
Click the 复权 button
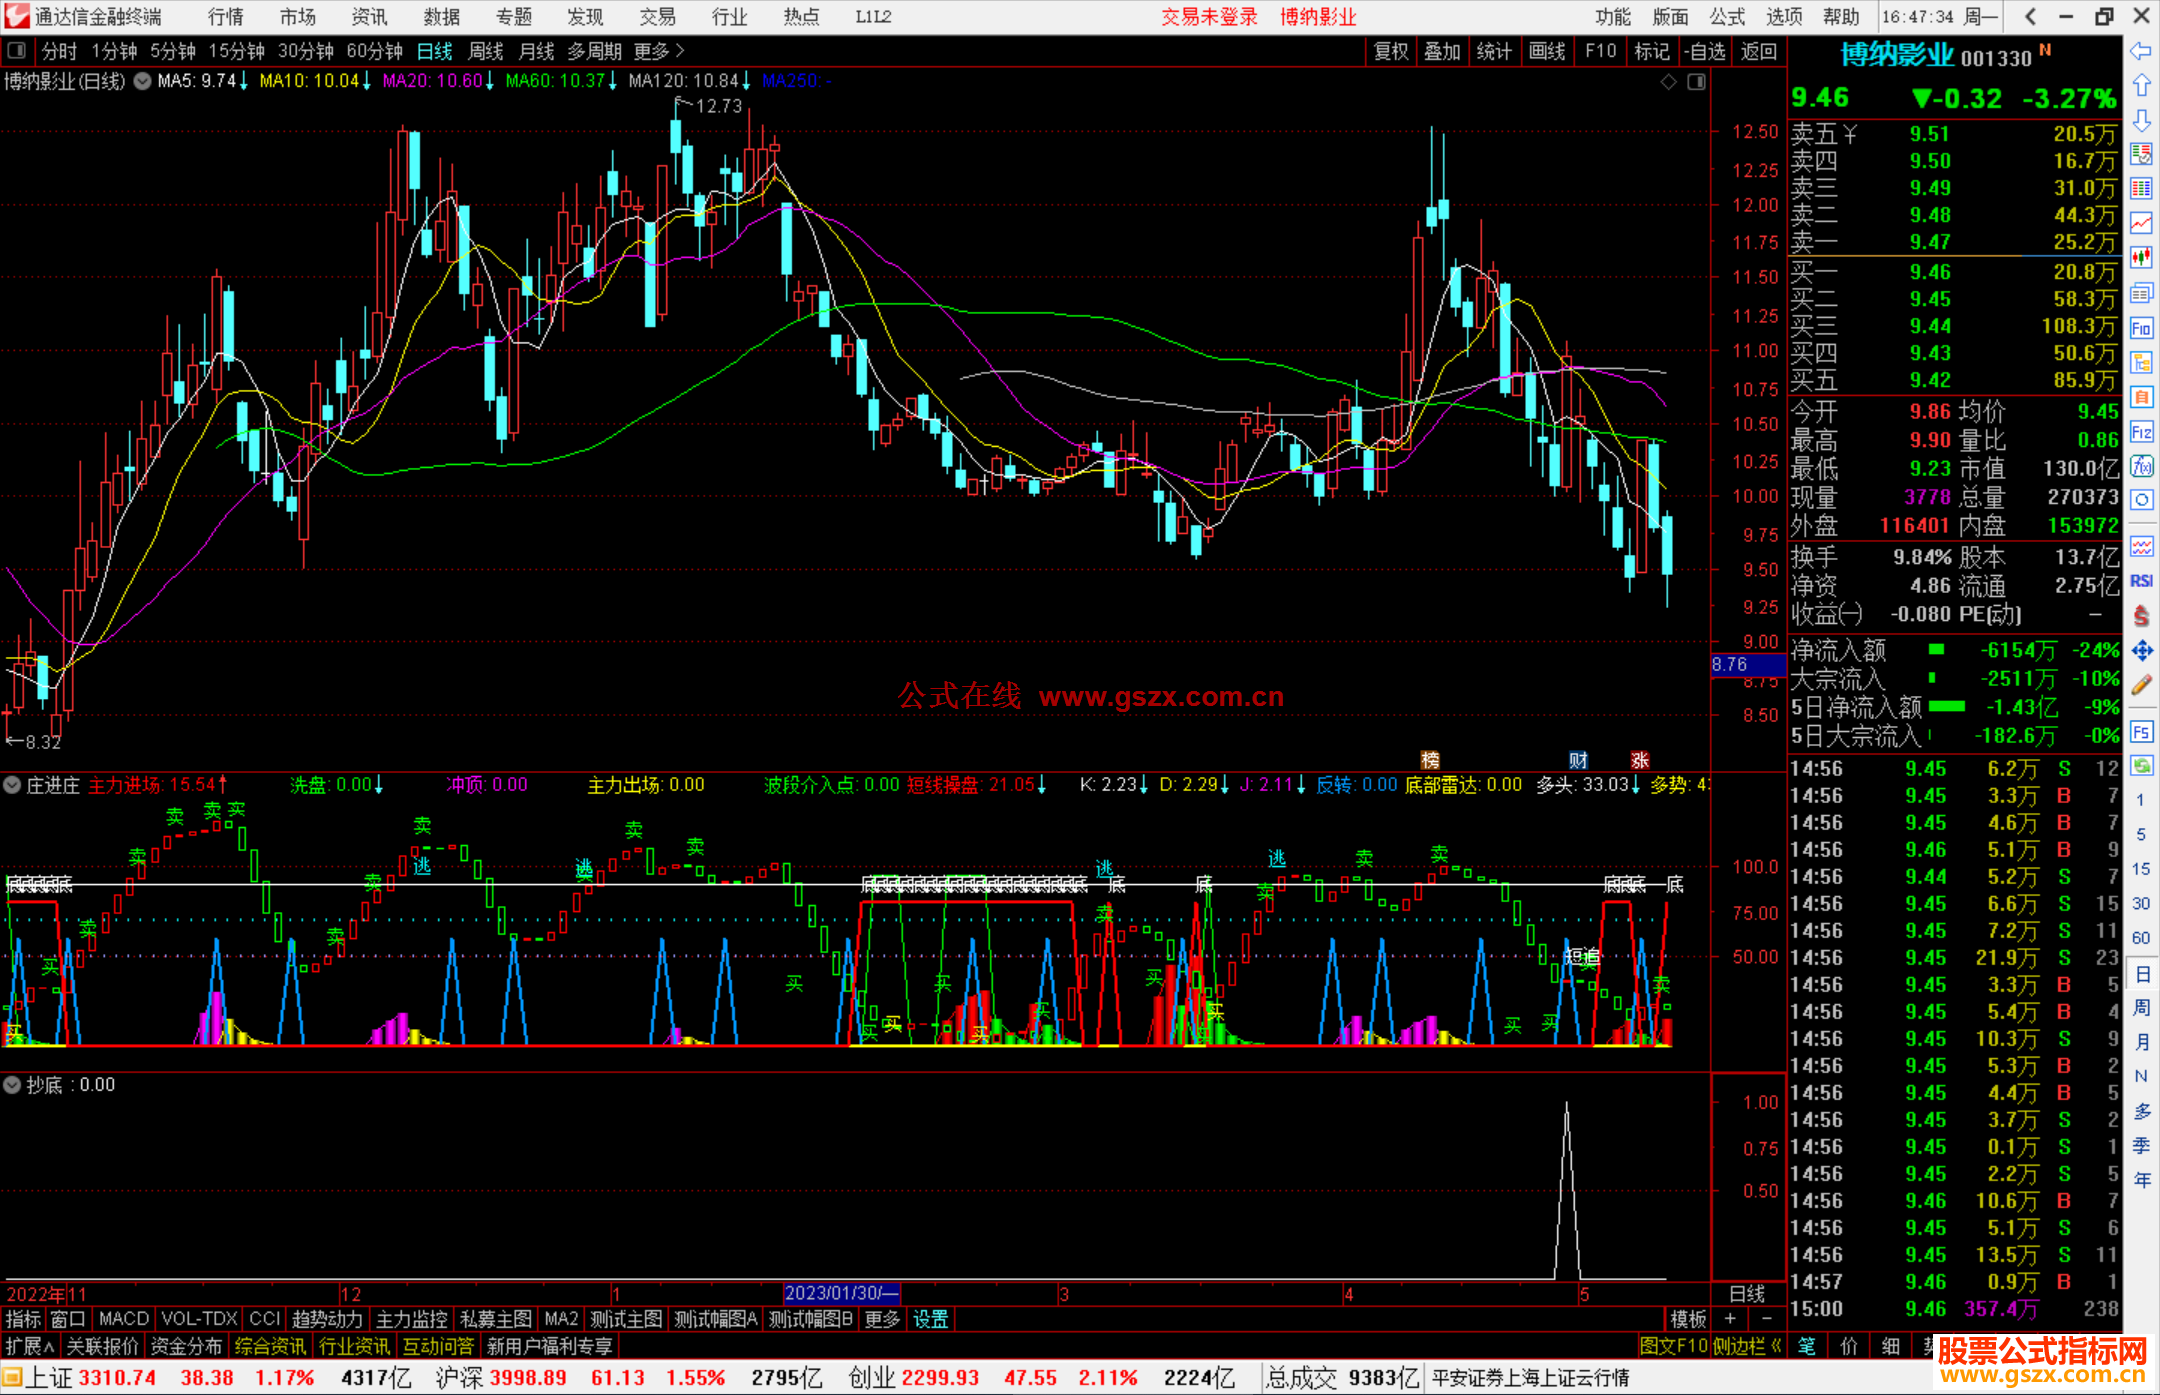(x=1391, y=51)
